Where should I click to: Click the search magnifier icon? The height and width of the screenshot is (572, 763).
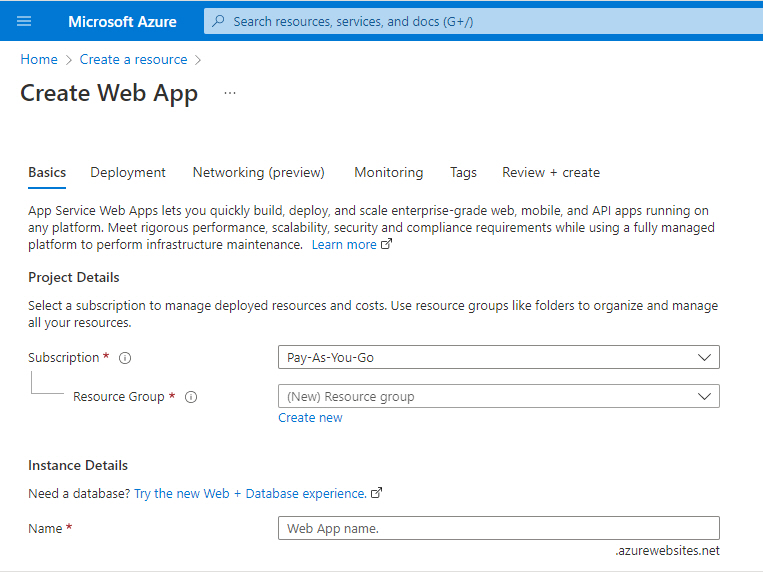[218, 21]
